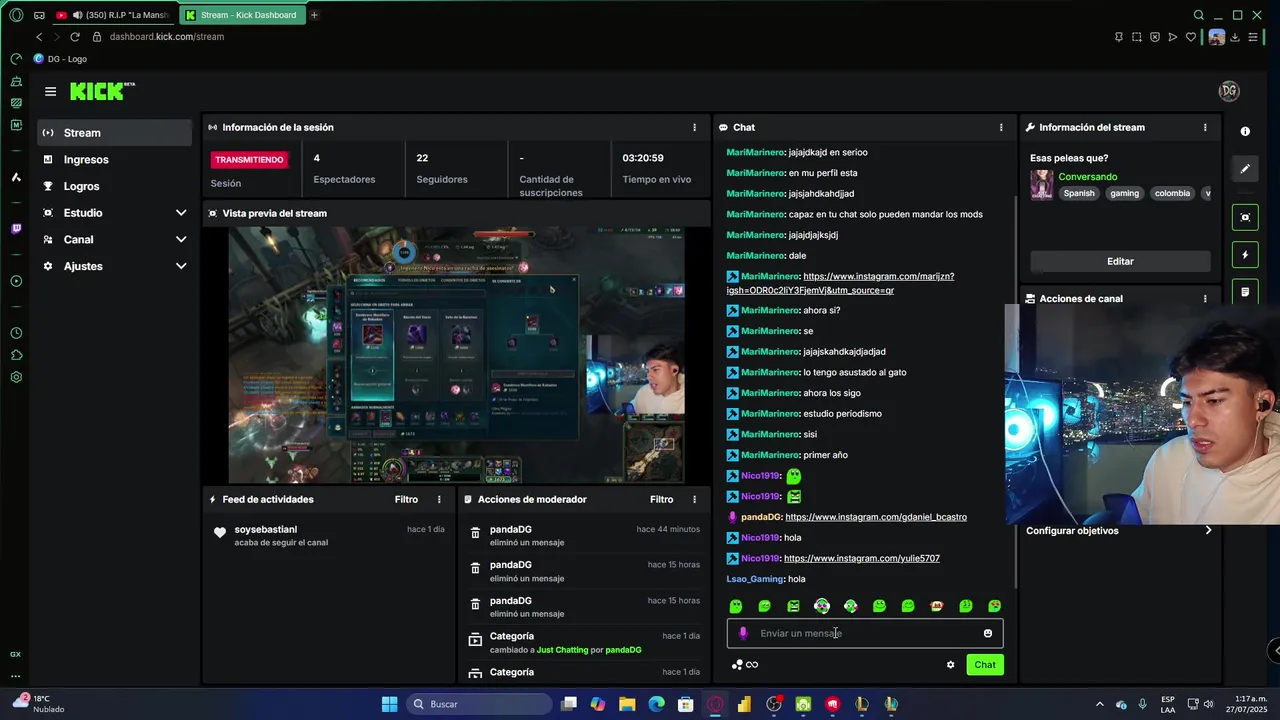This screenshot has height=720, width=1280.
Task: Click the KICK logo
Action: tap(102, 91)
